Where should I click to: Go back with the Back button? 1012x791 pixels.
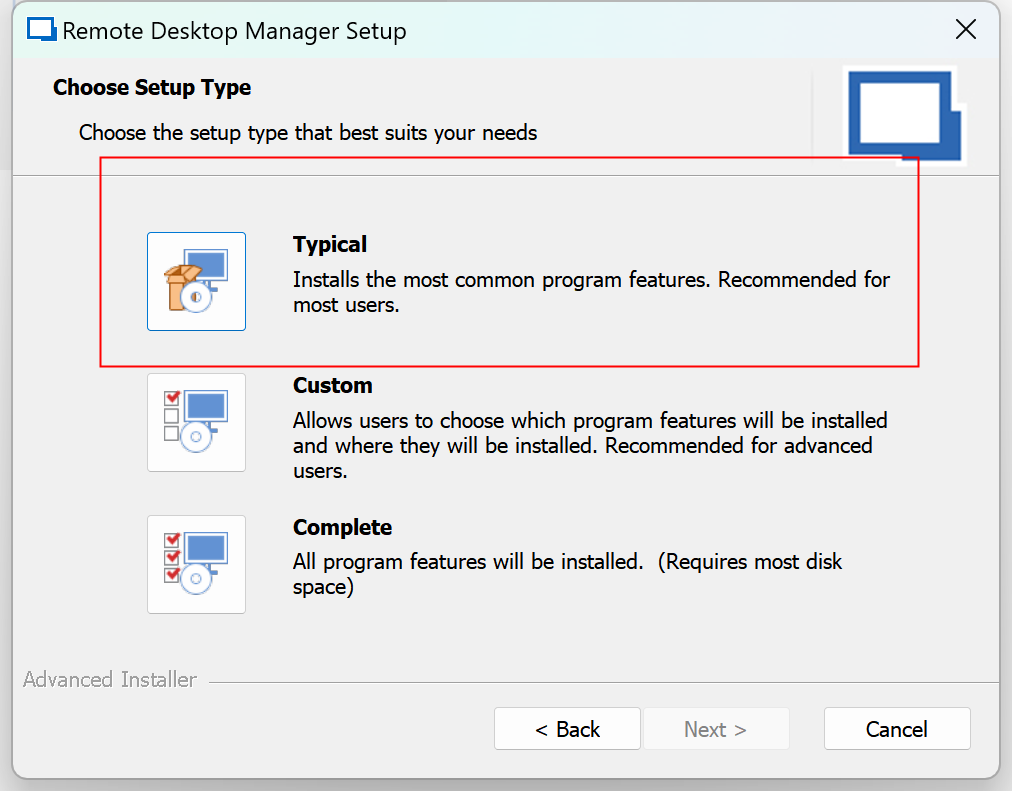[x=567, y=729]
